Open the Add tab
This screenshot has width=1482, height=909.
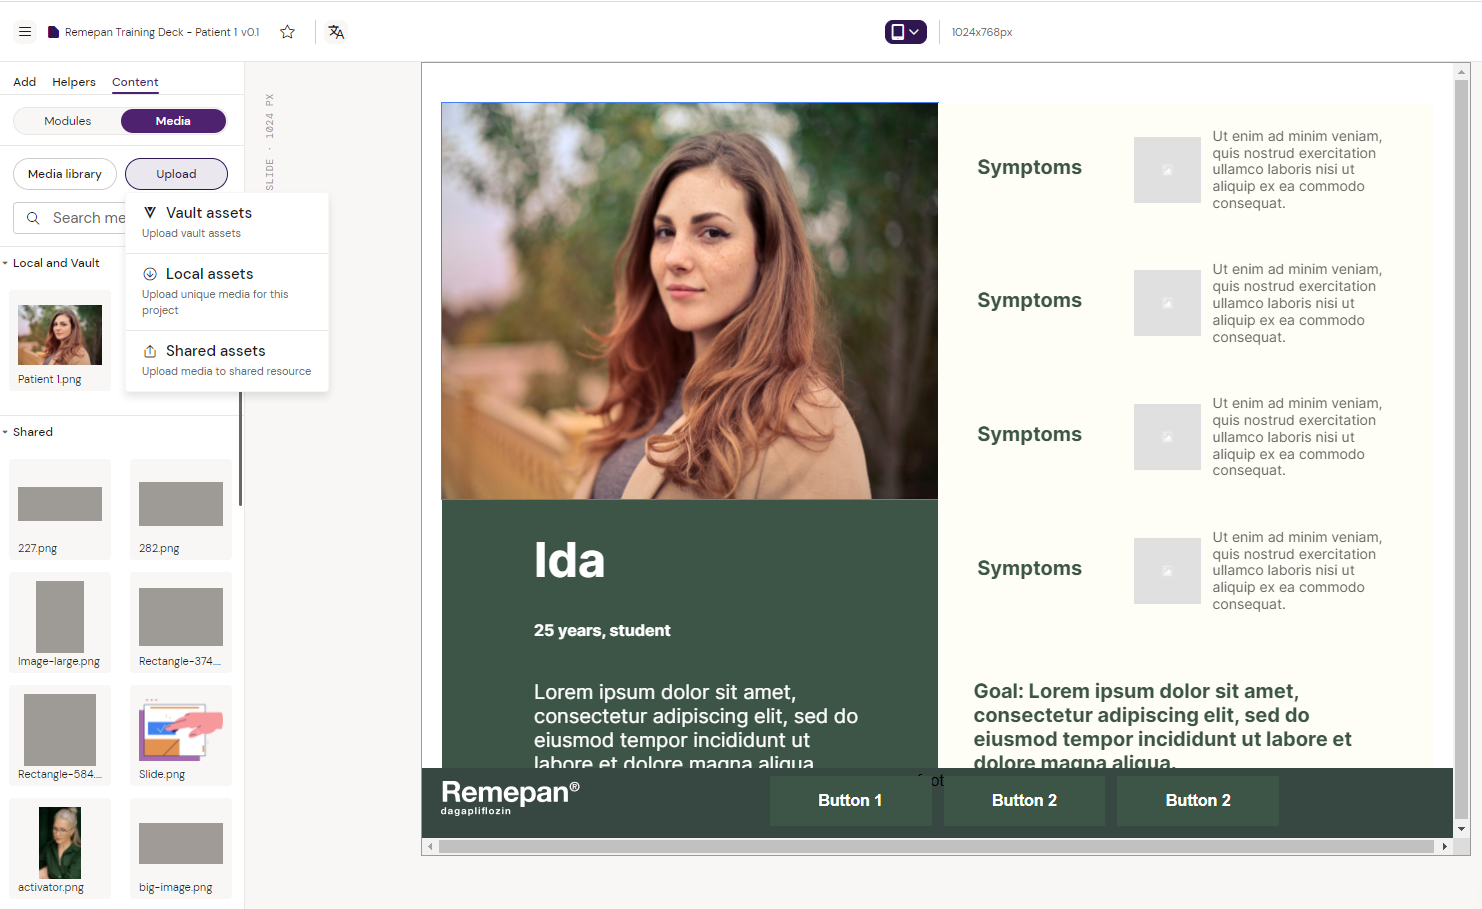25,82
